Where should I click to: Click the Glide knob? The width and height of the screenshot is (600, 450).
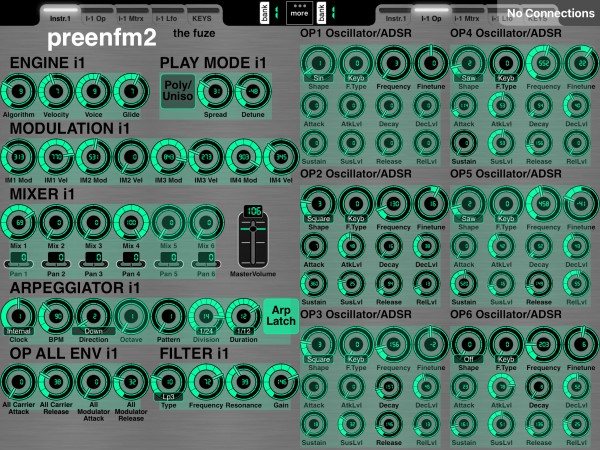pos(131,91)
